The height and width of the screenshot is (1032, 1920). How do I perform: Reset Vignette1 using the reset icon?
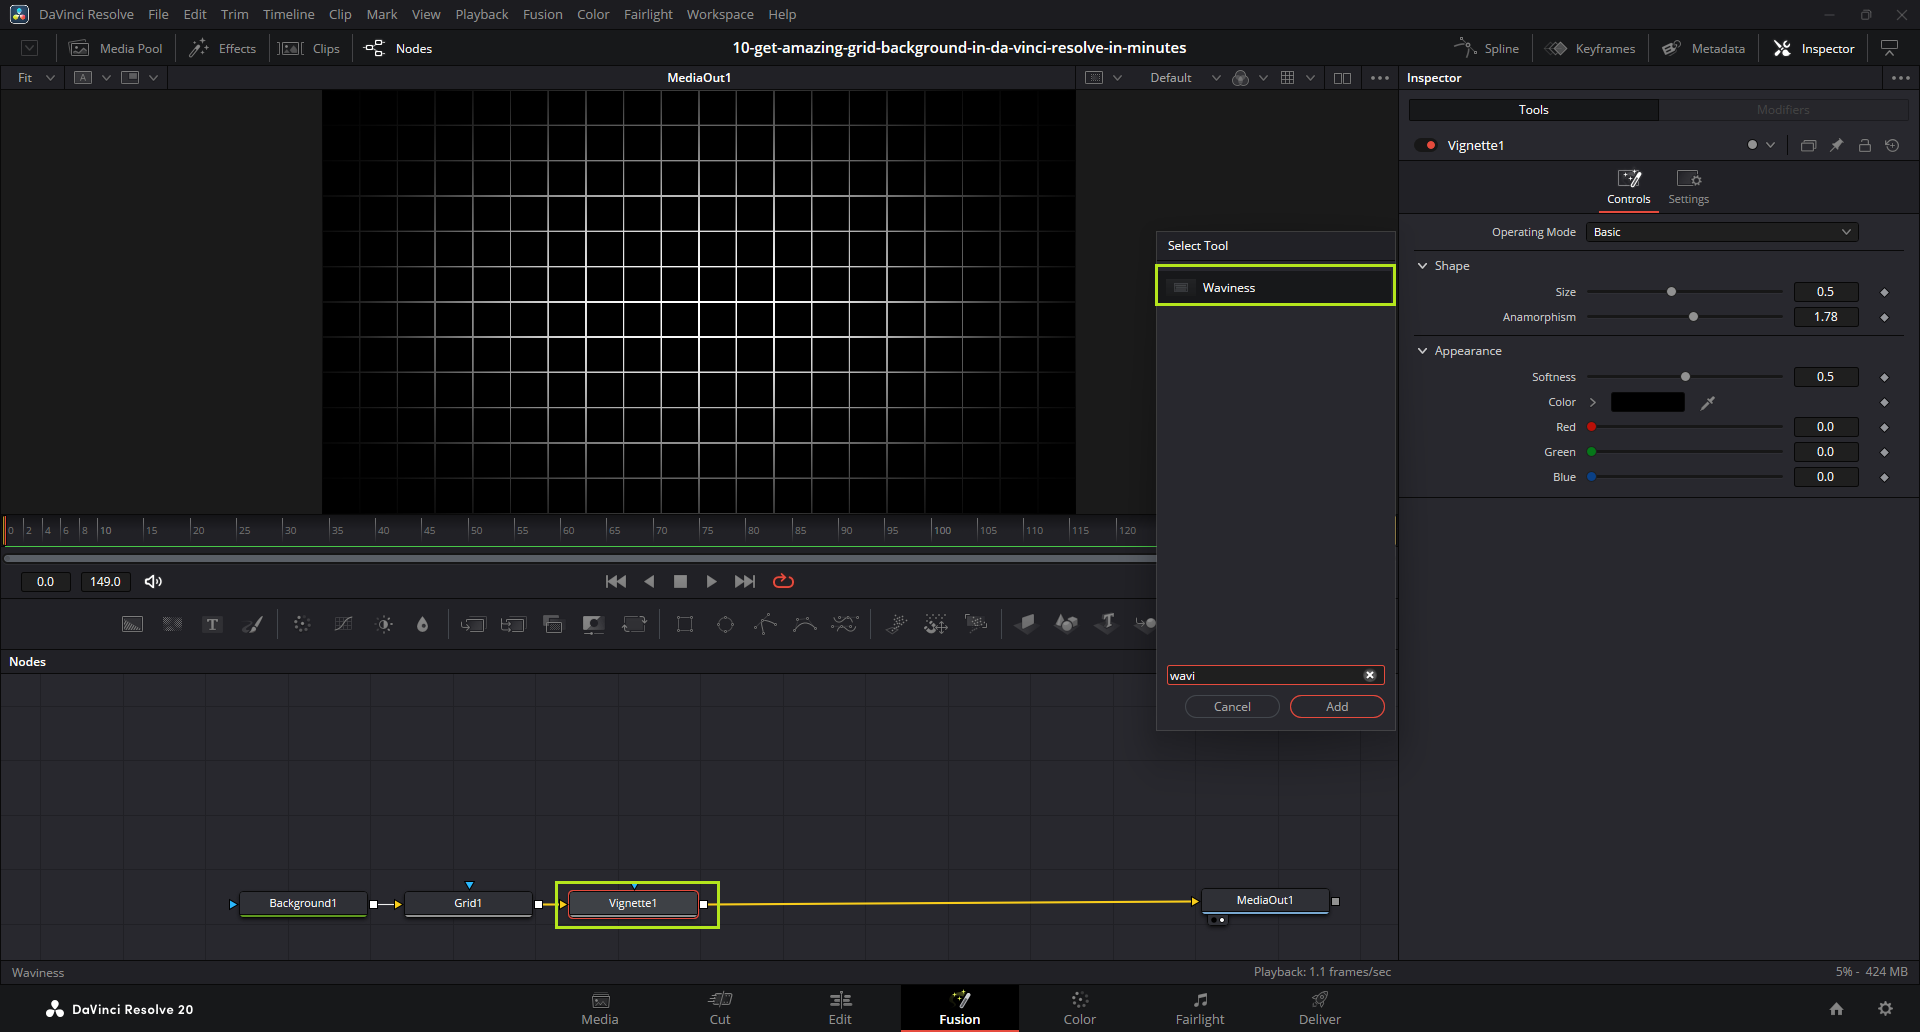[1892, 146]
